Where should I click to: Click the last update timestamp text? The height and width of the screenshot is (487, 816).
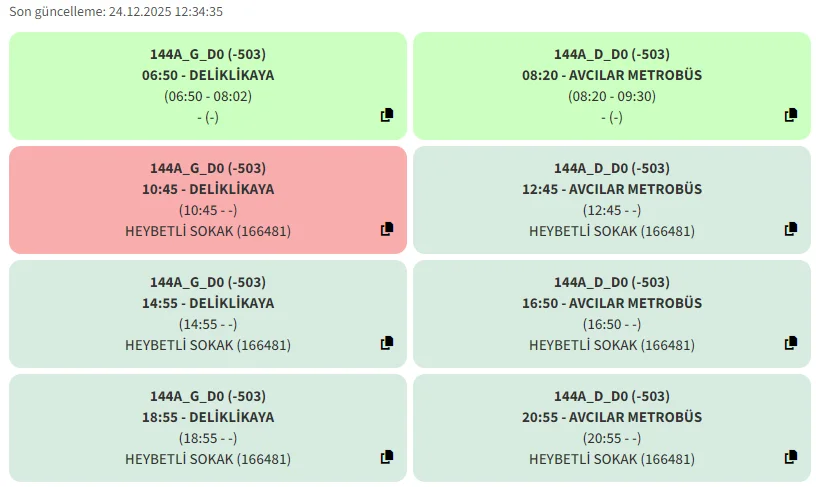tap(116, 12)
